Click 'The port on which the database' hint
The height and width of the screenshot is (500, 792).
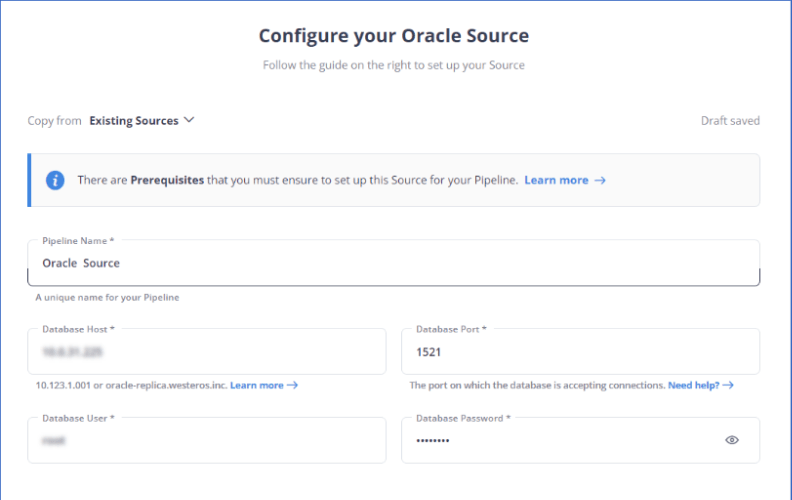pos(537,385)
